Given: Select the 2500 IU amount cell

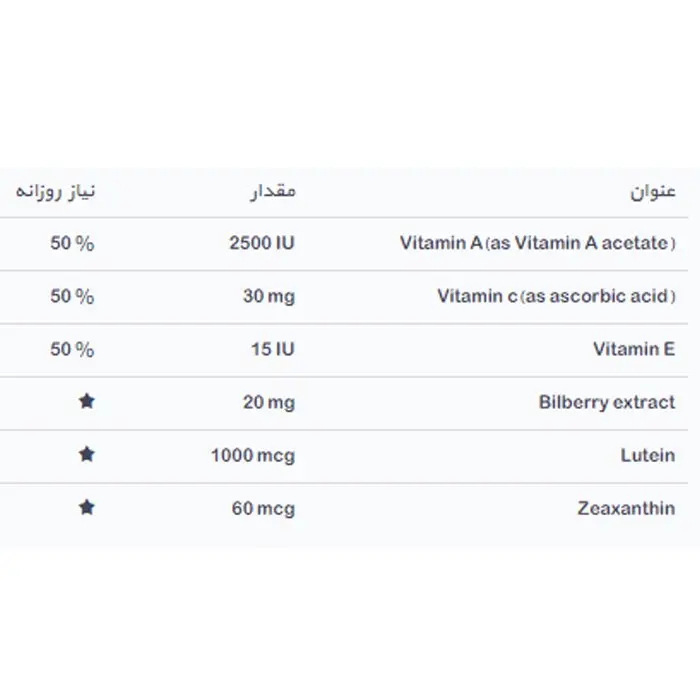Looking at the screenshot, I should click(x=262, y=243).
